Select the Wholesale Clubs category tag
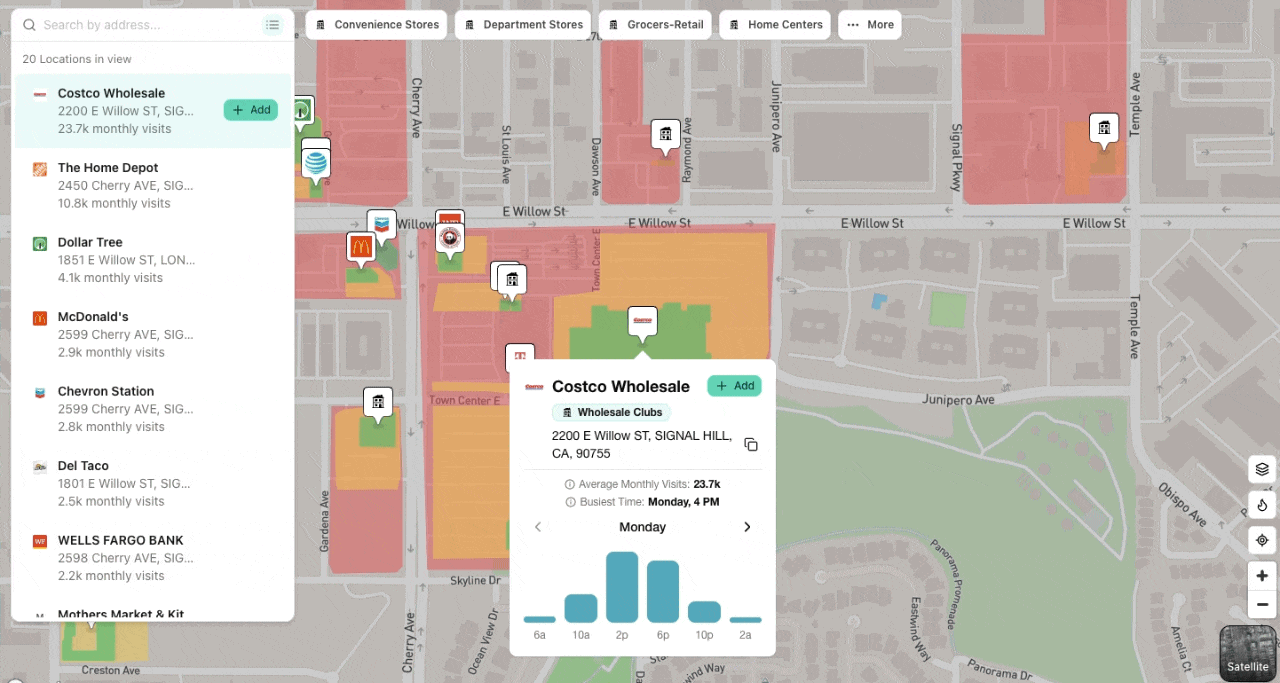 click(x=611, y=412)
